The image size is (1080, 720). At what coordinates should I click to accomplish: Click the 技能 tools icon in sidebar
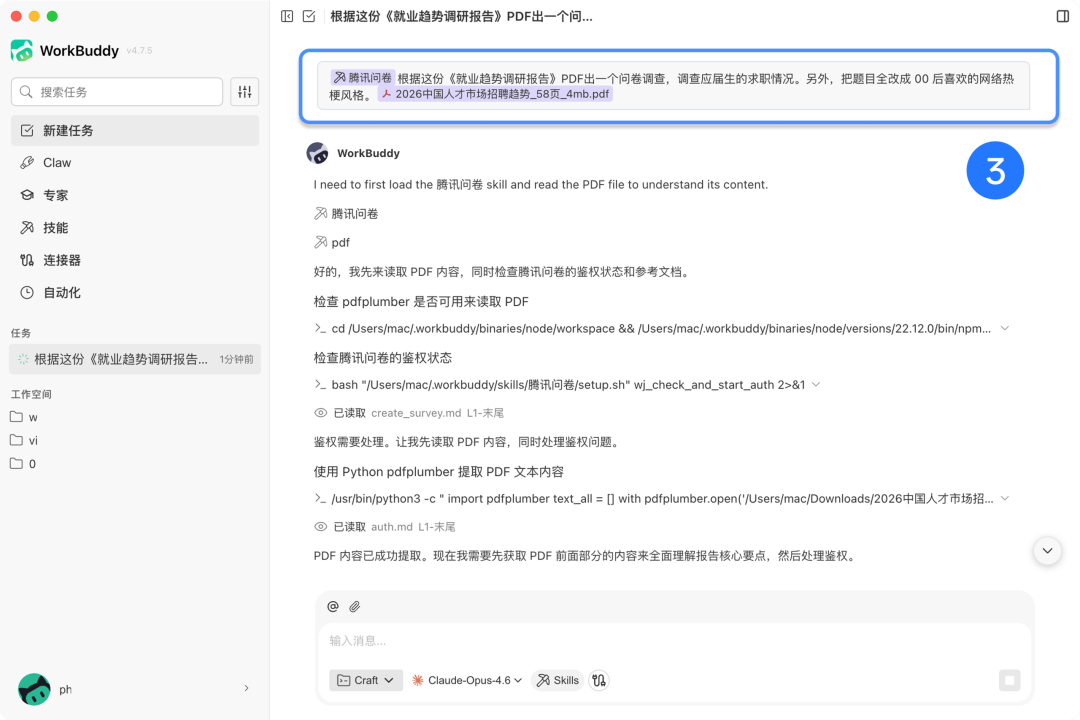click(x=27, y=227)
